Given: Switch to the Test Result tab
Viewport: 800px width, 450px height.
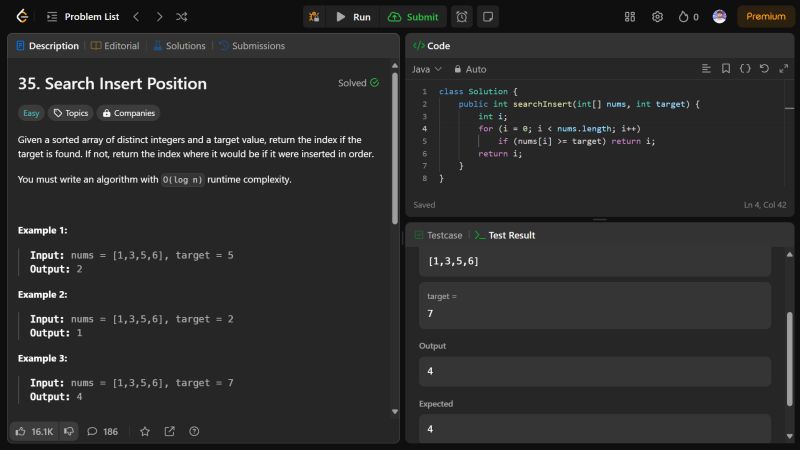Looking at the screenshot, I should [x=505, y=235].
